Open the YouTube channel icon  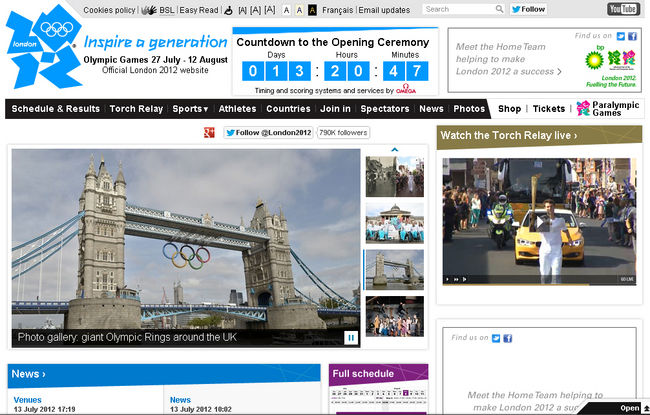point(623,9)
